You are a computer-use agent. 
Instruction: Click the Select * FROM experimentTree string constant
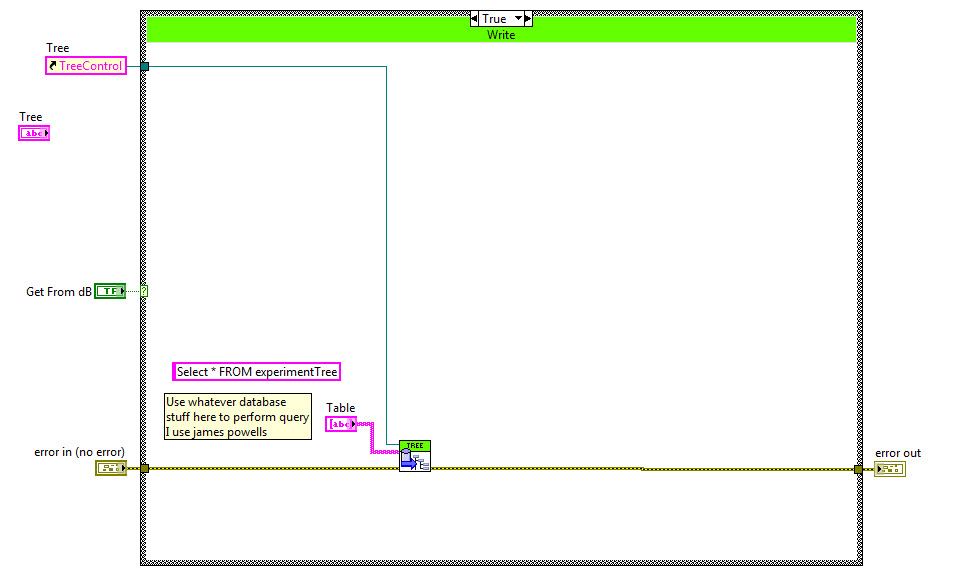click(x=256, y=371)
